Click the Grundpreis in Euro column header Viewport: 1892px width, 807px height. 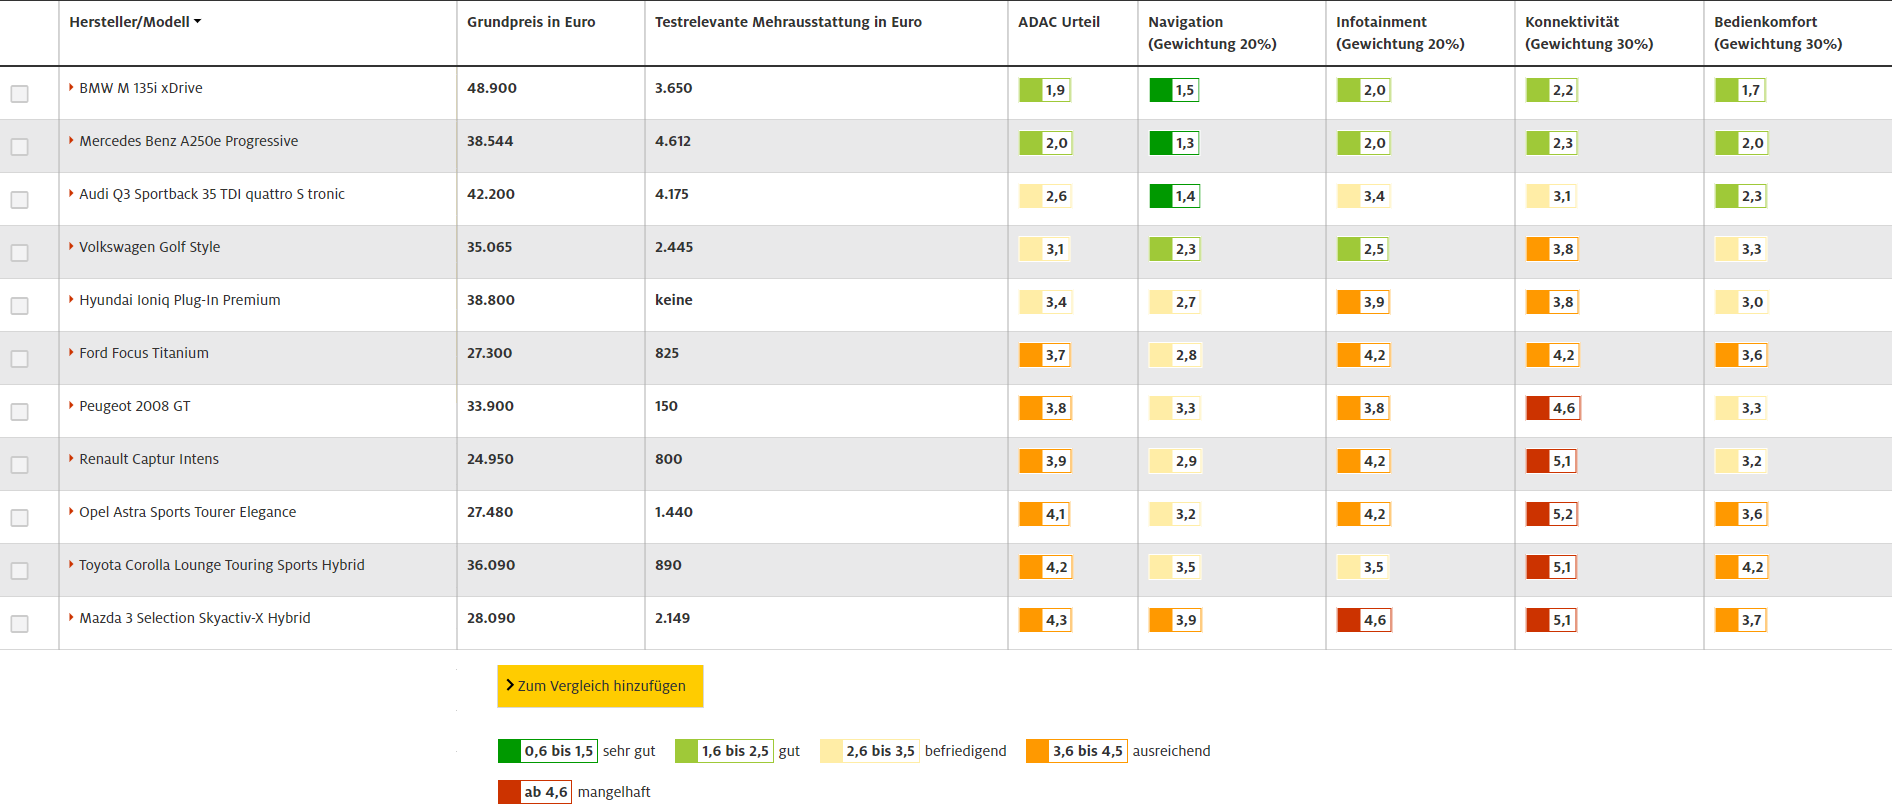click(531, 22)
